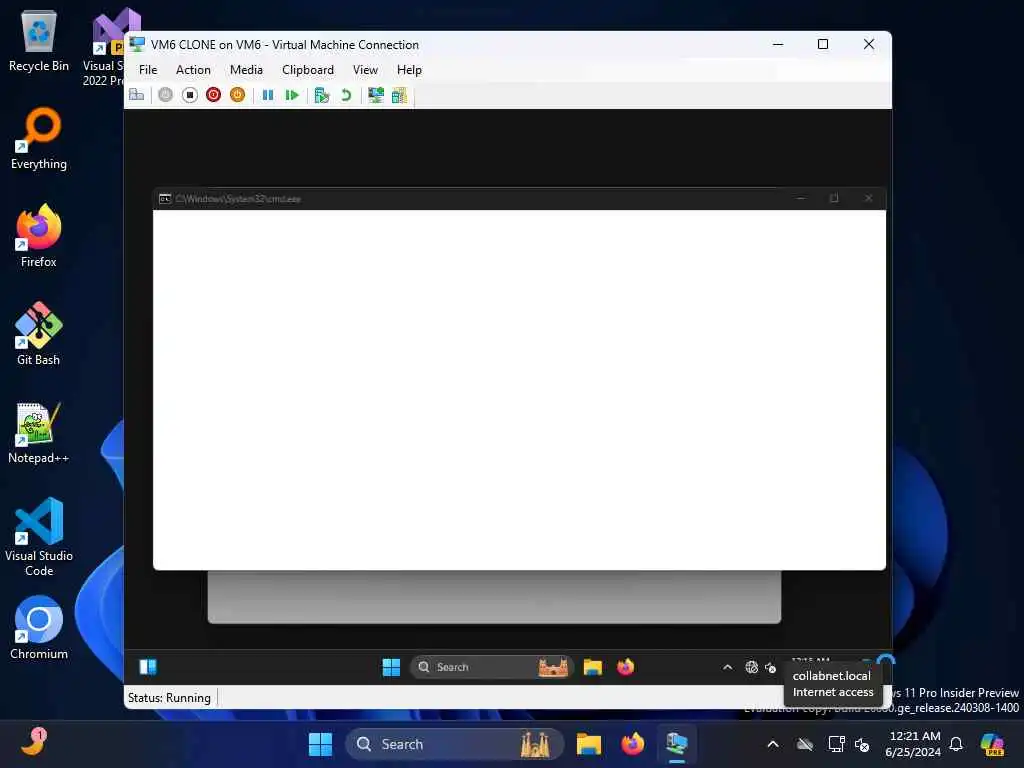Click the Status: Running text
Viewport: 1024px width, 768px height.
pos(169,698)
